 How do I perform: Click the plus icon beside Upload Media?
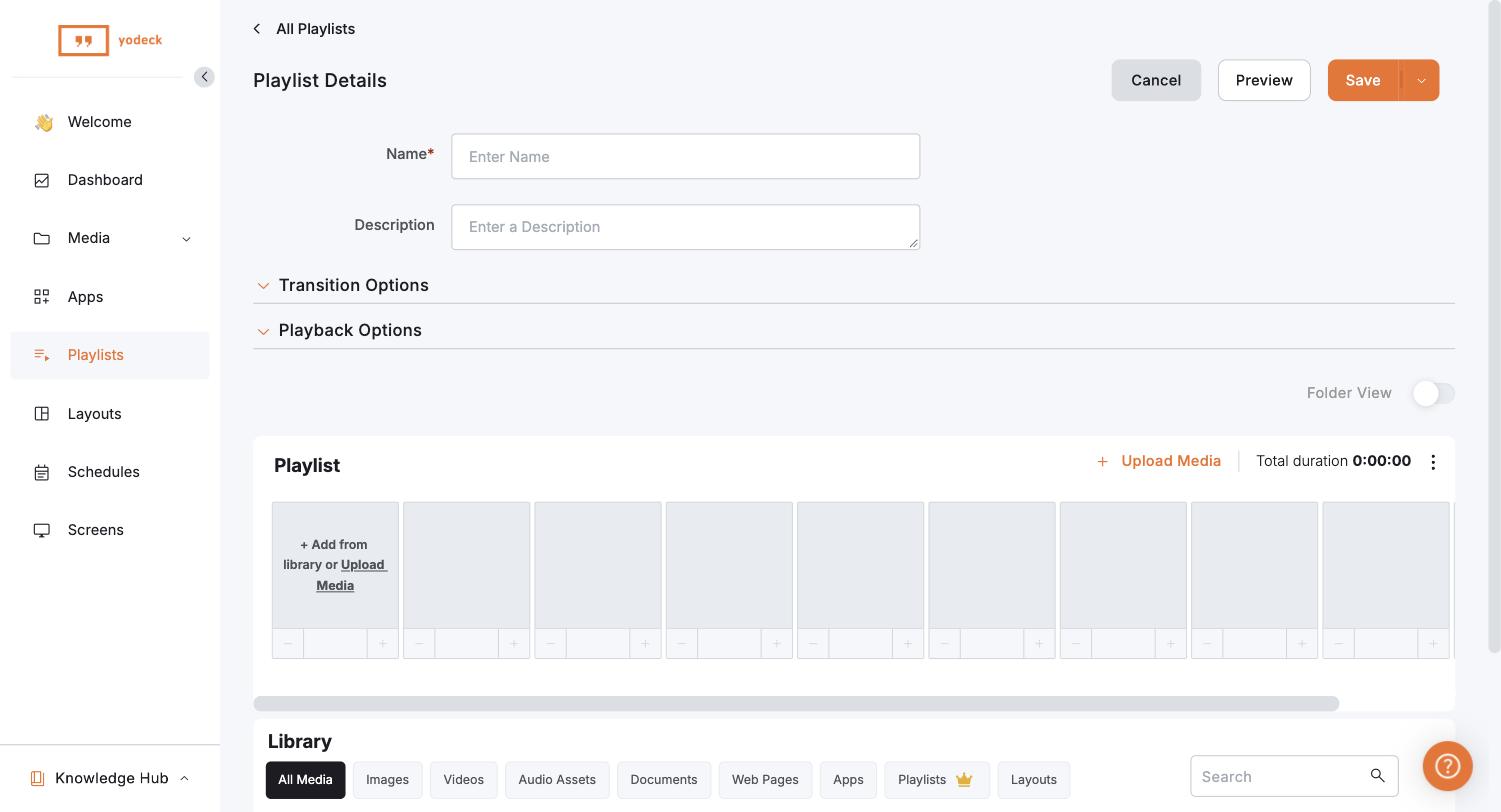point(1102,461)
